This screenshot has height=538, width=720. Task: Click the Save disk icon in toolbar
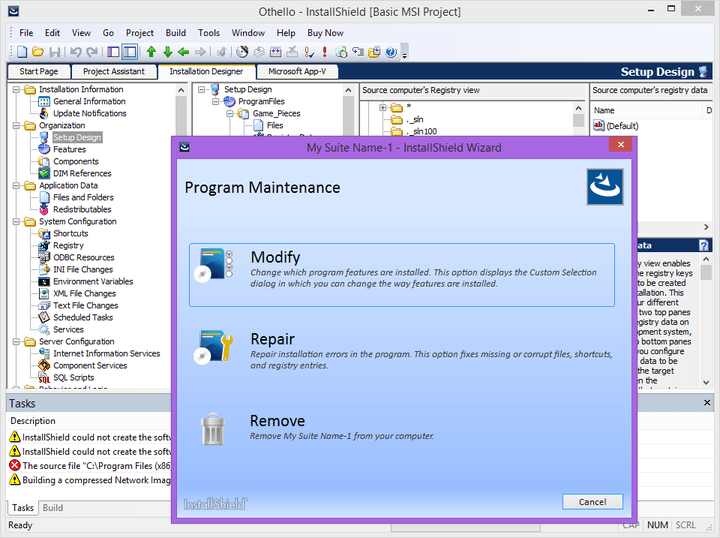[x=55, y=52]
